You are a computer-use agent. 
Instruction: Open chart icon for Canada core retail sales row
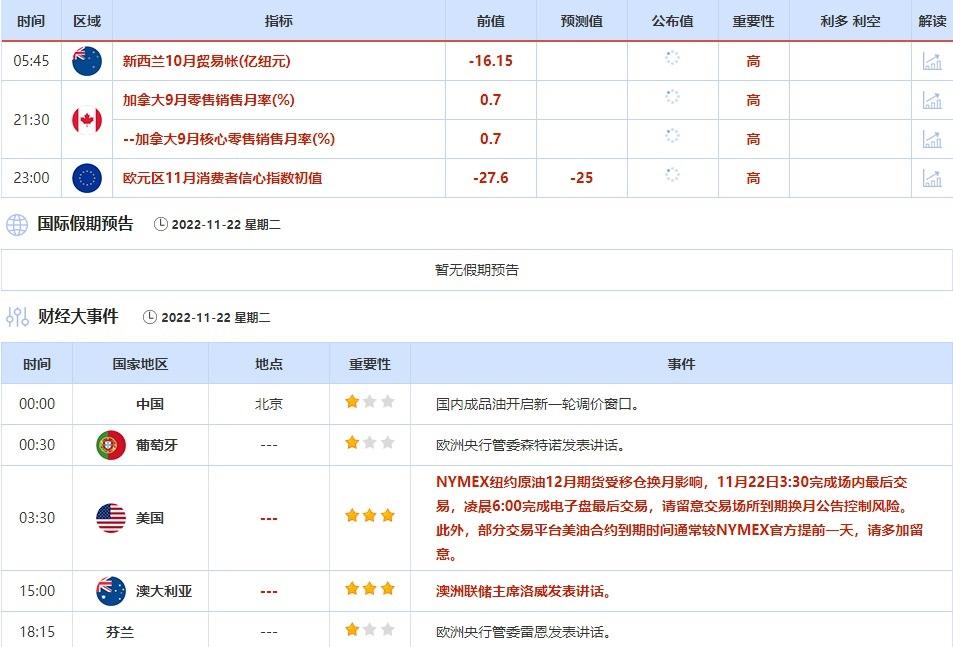931,139
